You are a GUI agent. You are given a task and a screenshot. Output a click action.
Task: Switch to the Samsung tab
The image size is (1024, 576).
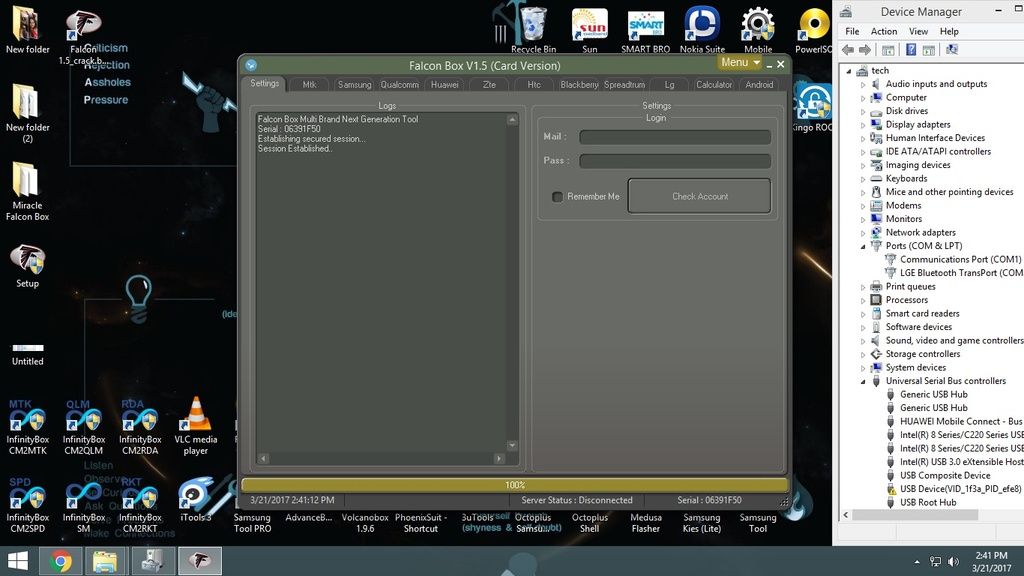point(354,85)
